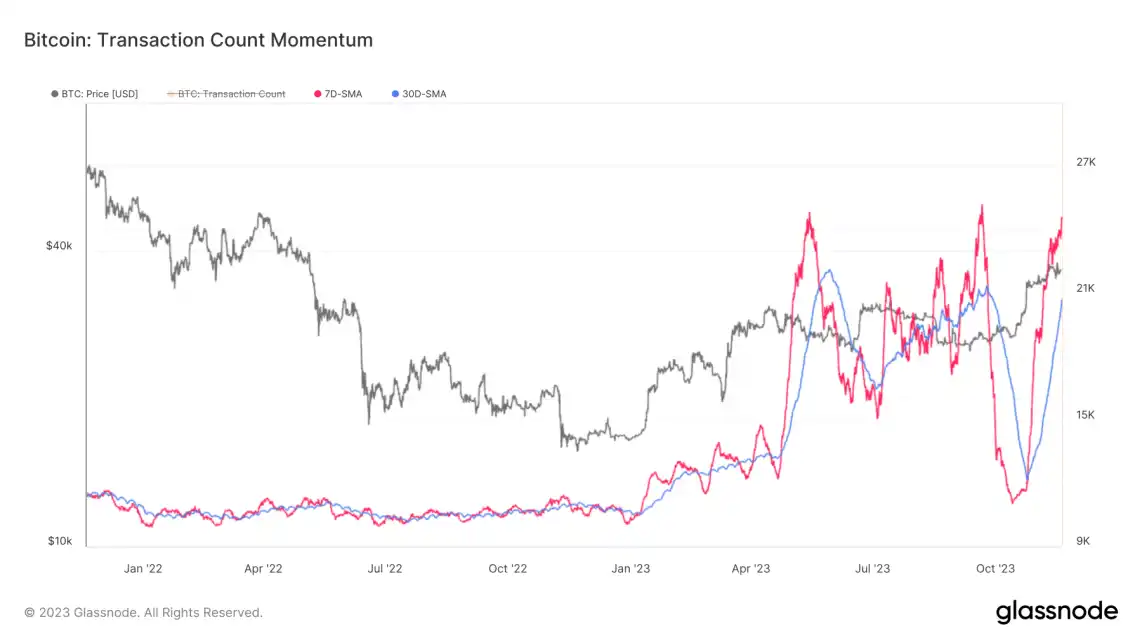Click the gray BTC Price legend dot
This screenshot has height=639, width=1143.
click(x=54, y=94)
